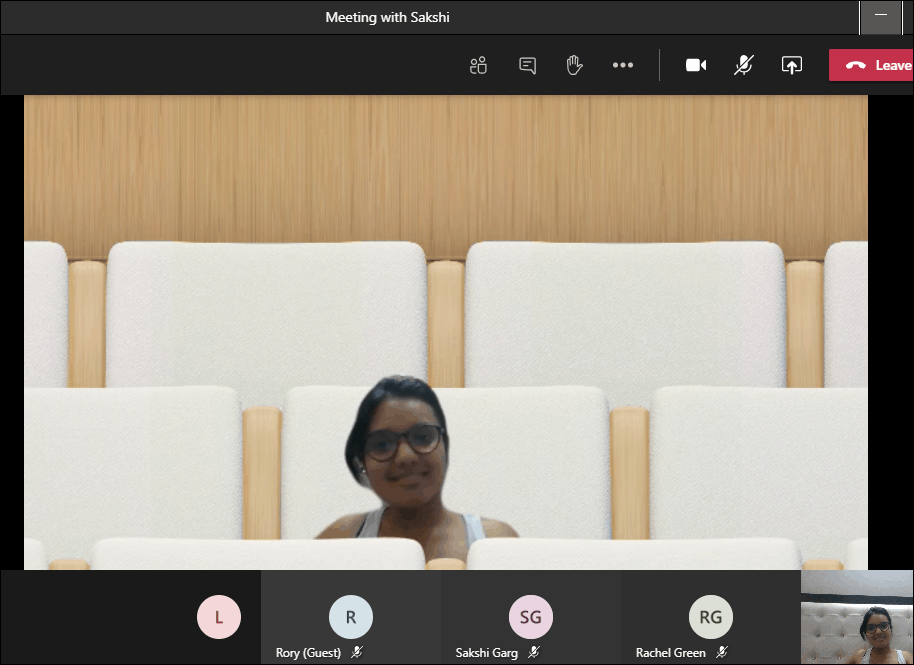The height and width of the screenshot is (665, 914).
Task: Select Rory (Guest) avatar circle
Action: coord(351,617)
